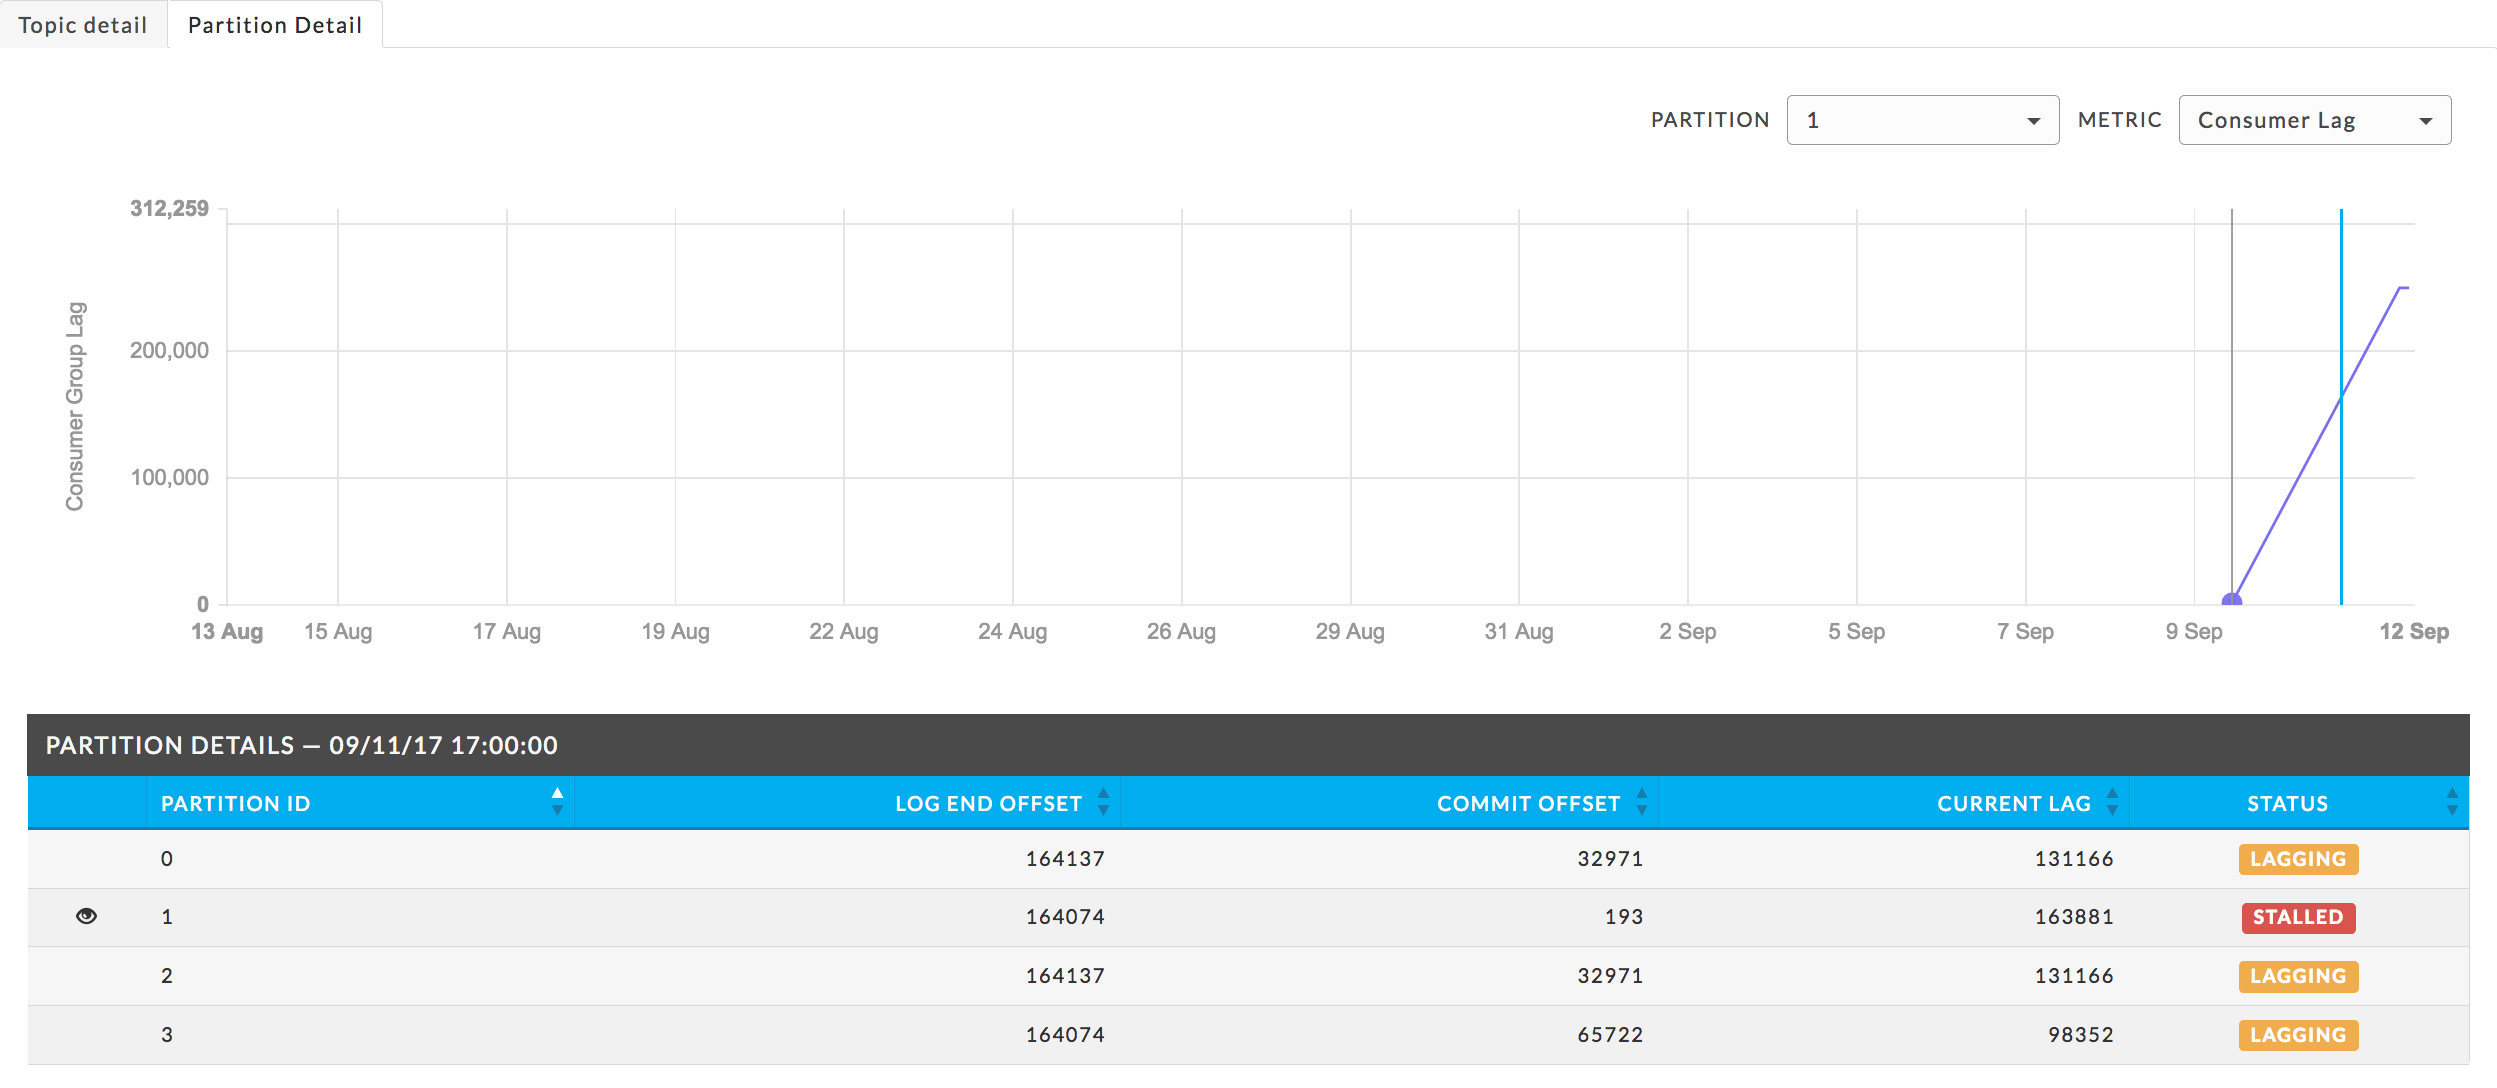The width and height of the screenshot is (2497, 1088).
Task: Click the 312,259 y-axis maximum label
Action: [169, 208]
